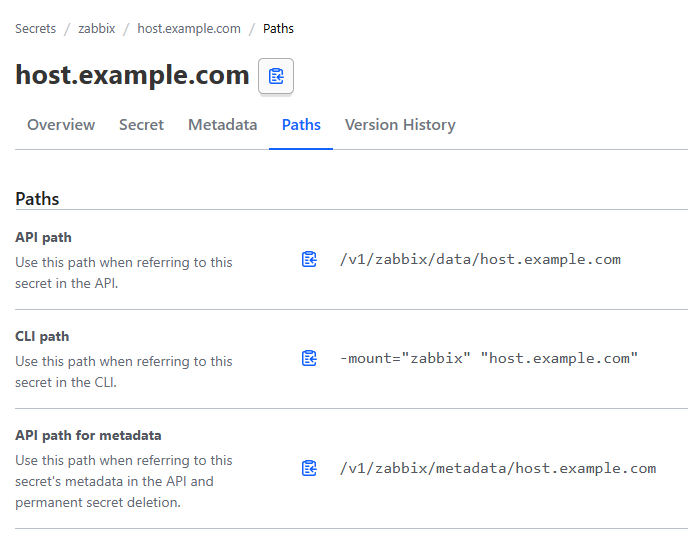688x542 pixels.
Task: Select the Paths tab
Action: click(301, 125)
